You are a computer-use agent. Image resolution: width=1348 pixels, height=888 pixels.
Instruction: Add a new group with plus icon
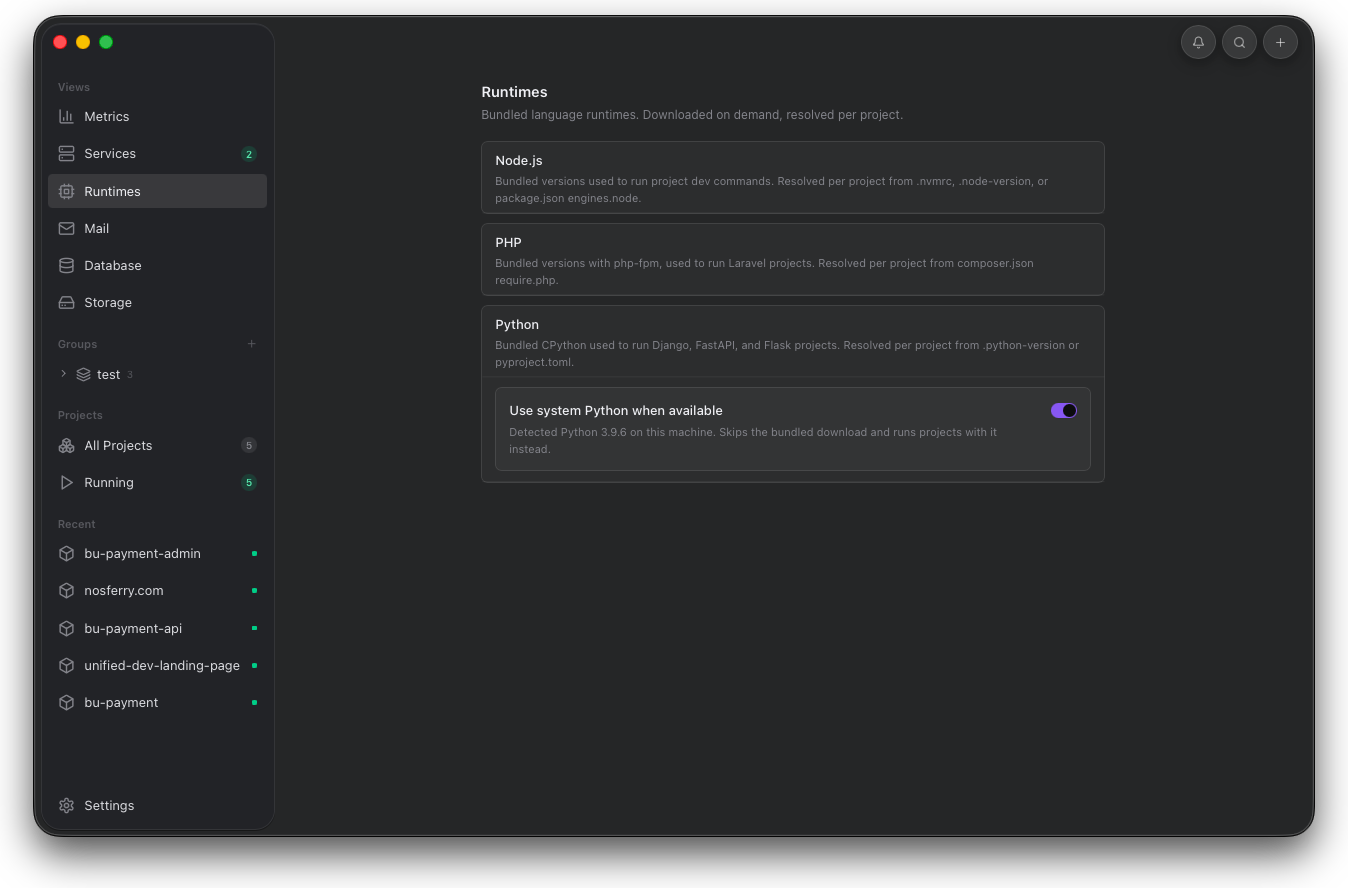pos(252,344)
